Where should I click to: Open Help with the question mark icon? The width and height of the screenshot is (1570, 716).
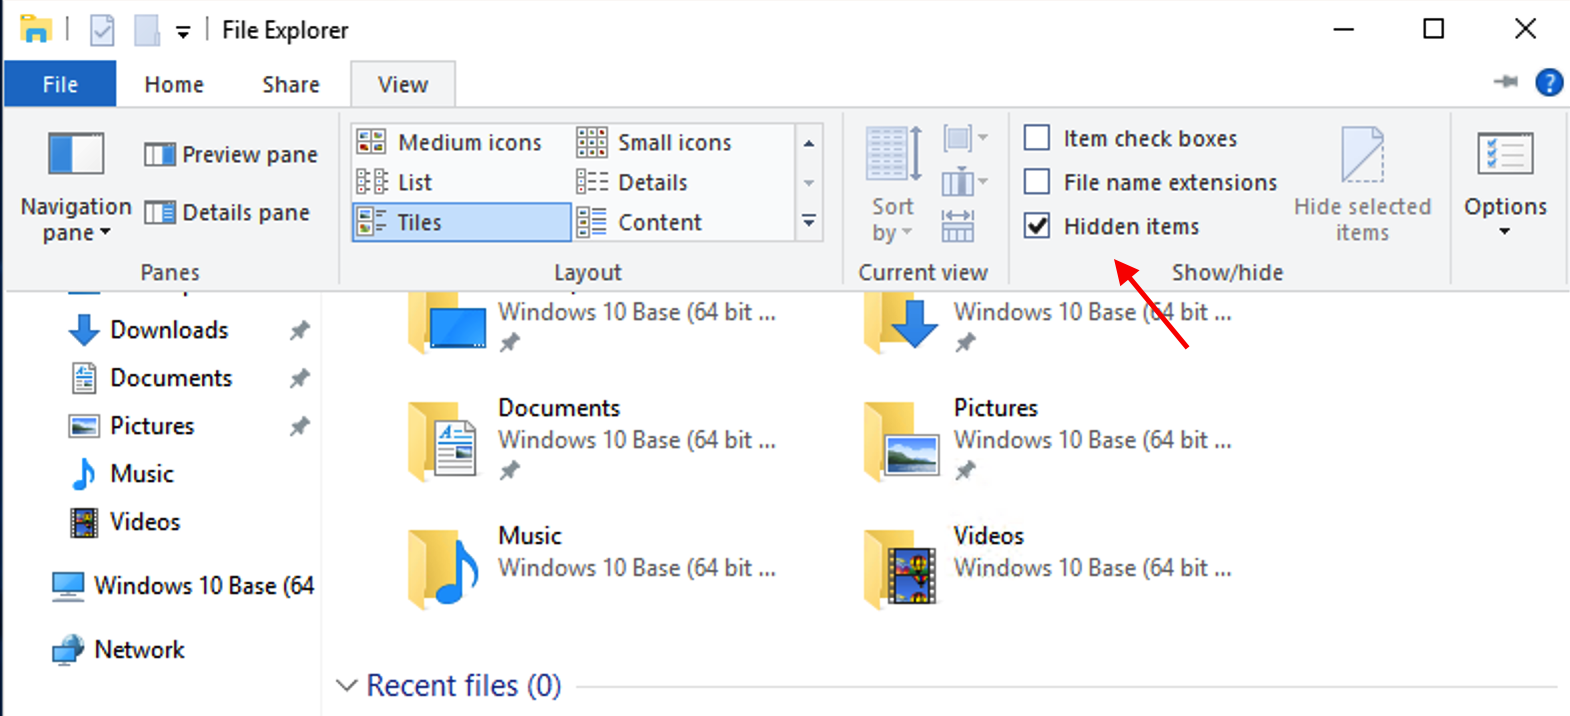[1549, 82]
